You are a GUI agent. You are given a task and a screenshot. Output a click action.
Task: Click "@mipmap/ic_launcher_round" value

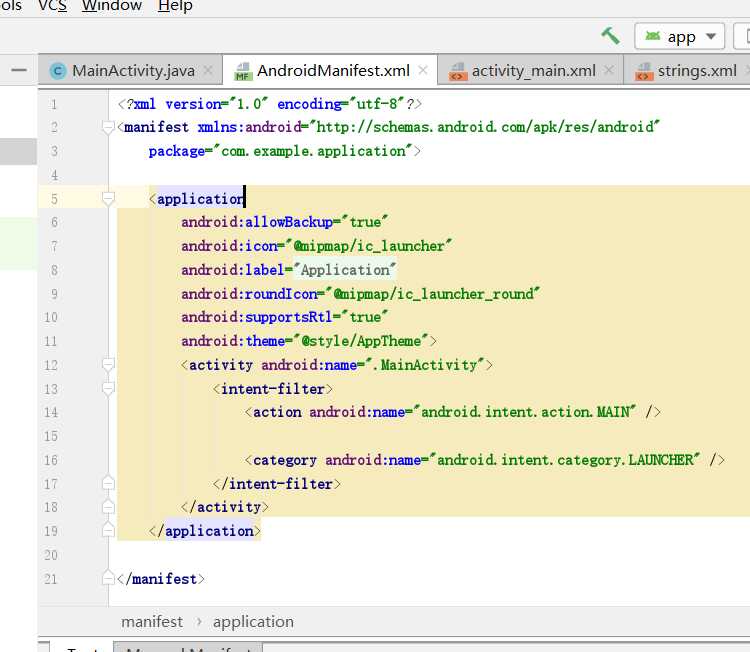[433, 294]
